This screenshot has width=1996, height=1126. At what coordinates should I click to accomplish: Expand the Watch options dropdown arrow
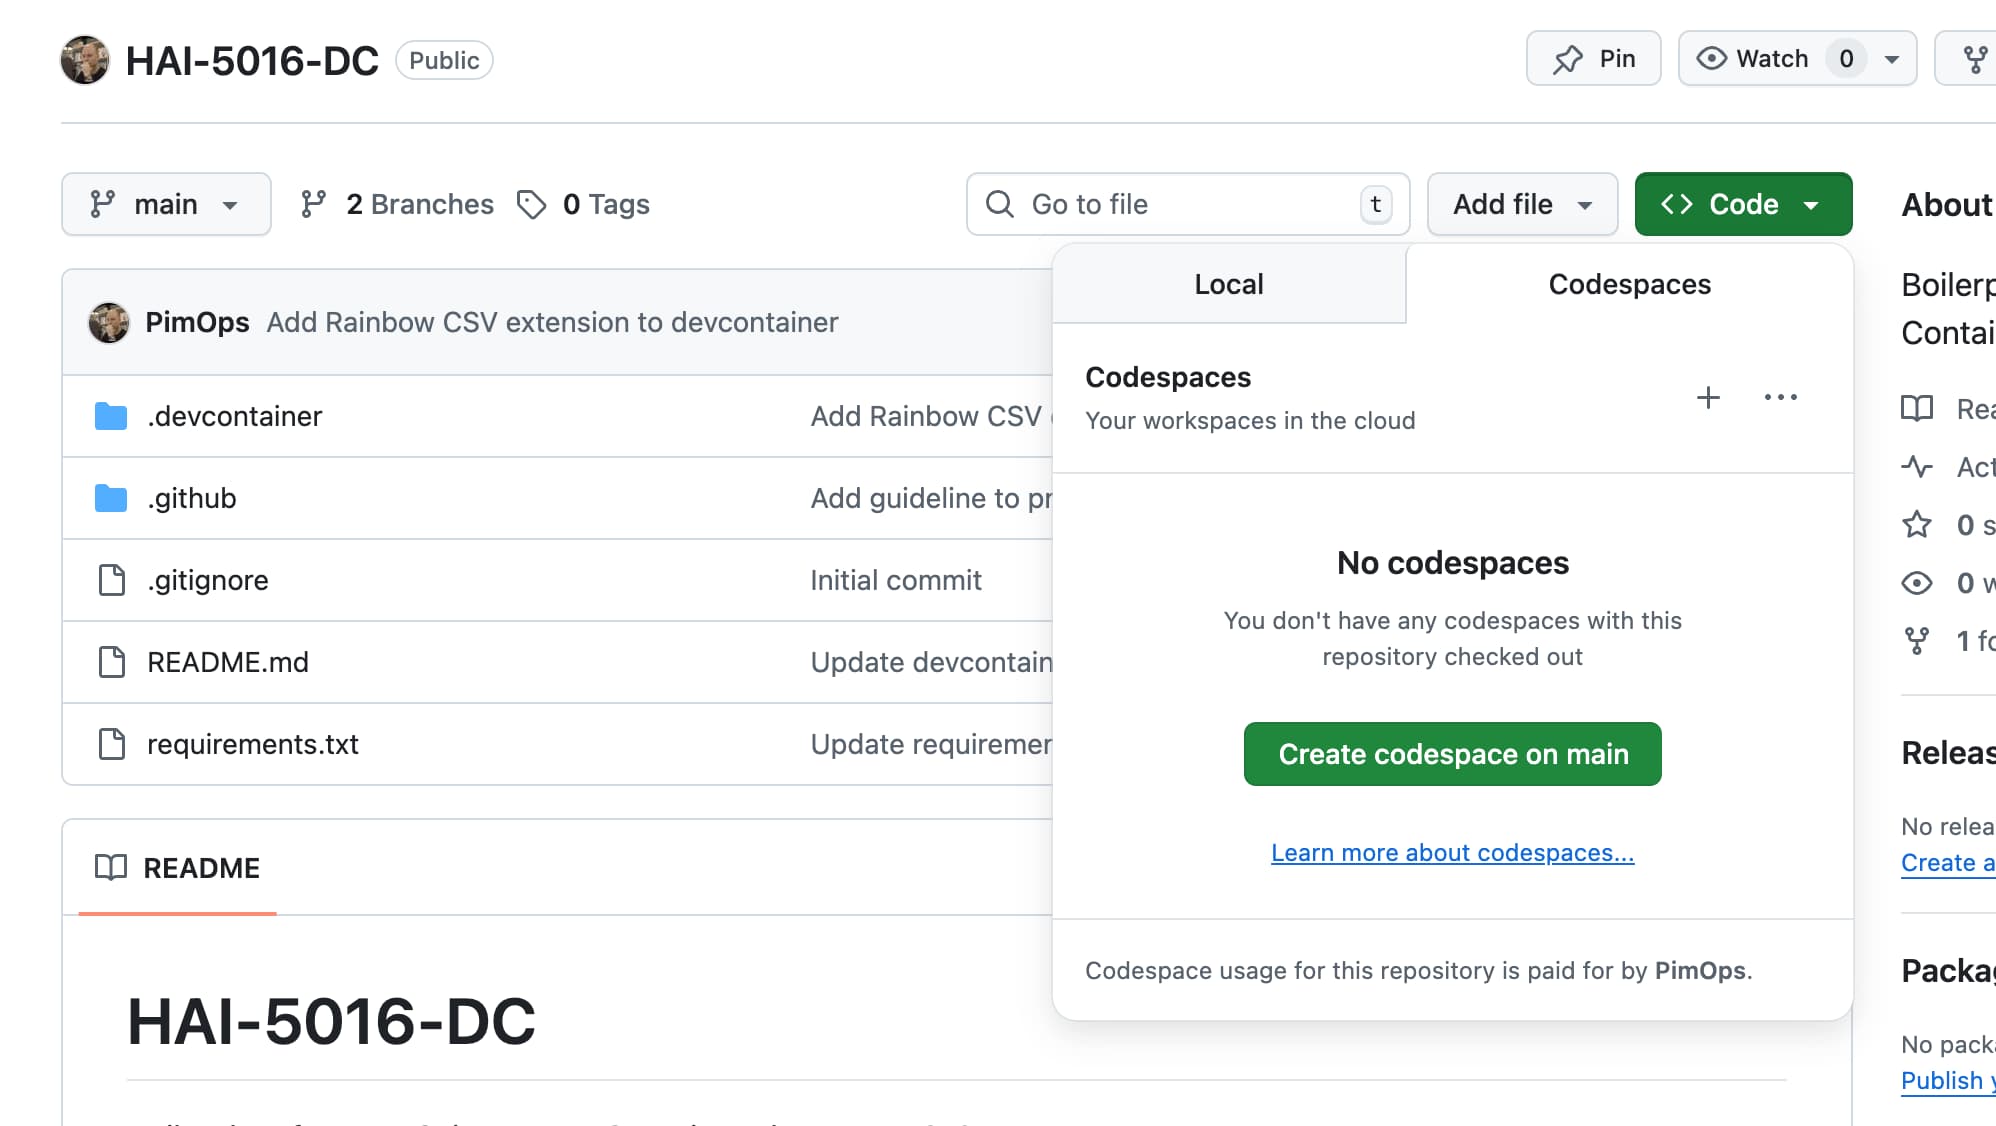coord(1892,59)
